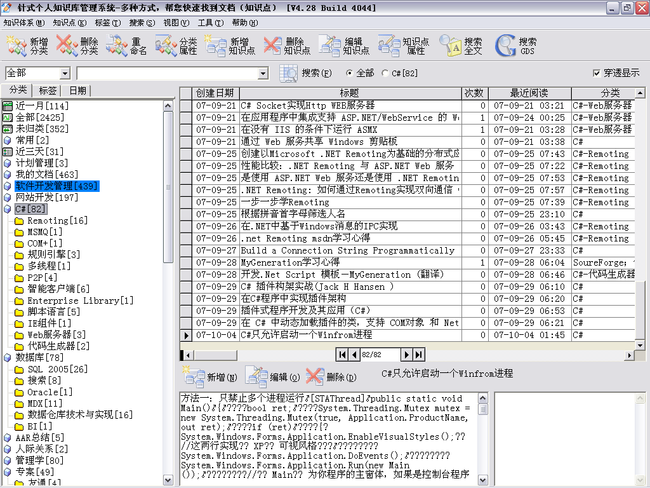This screenshot has height=488, width=650.
Task: Click the table vertical scrollbar down arrow
Action: coord(640,345)
